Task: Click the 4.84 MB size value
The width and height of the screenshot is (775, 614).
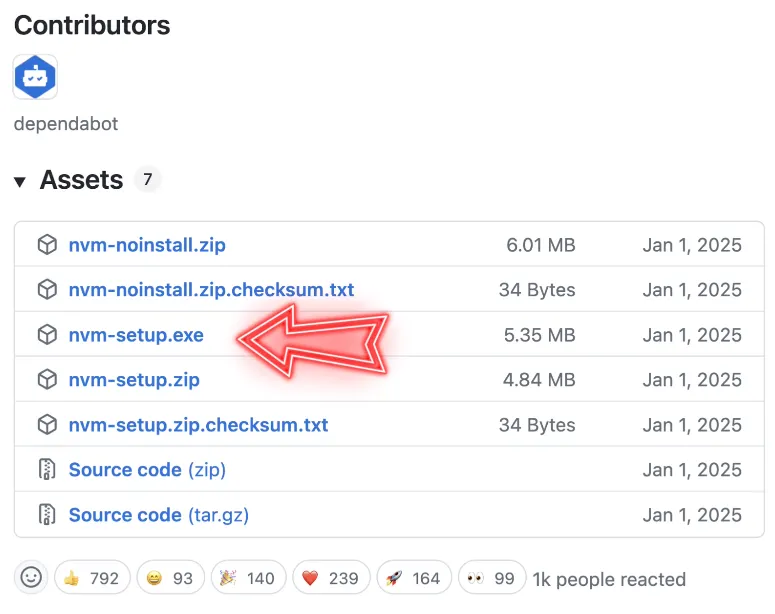Action: 539,380
